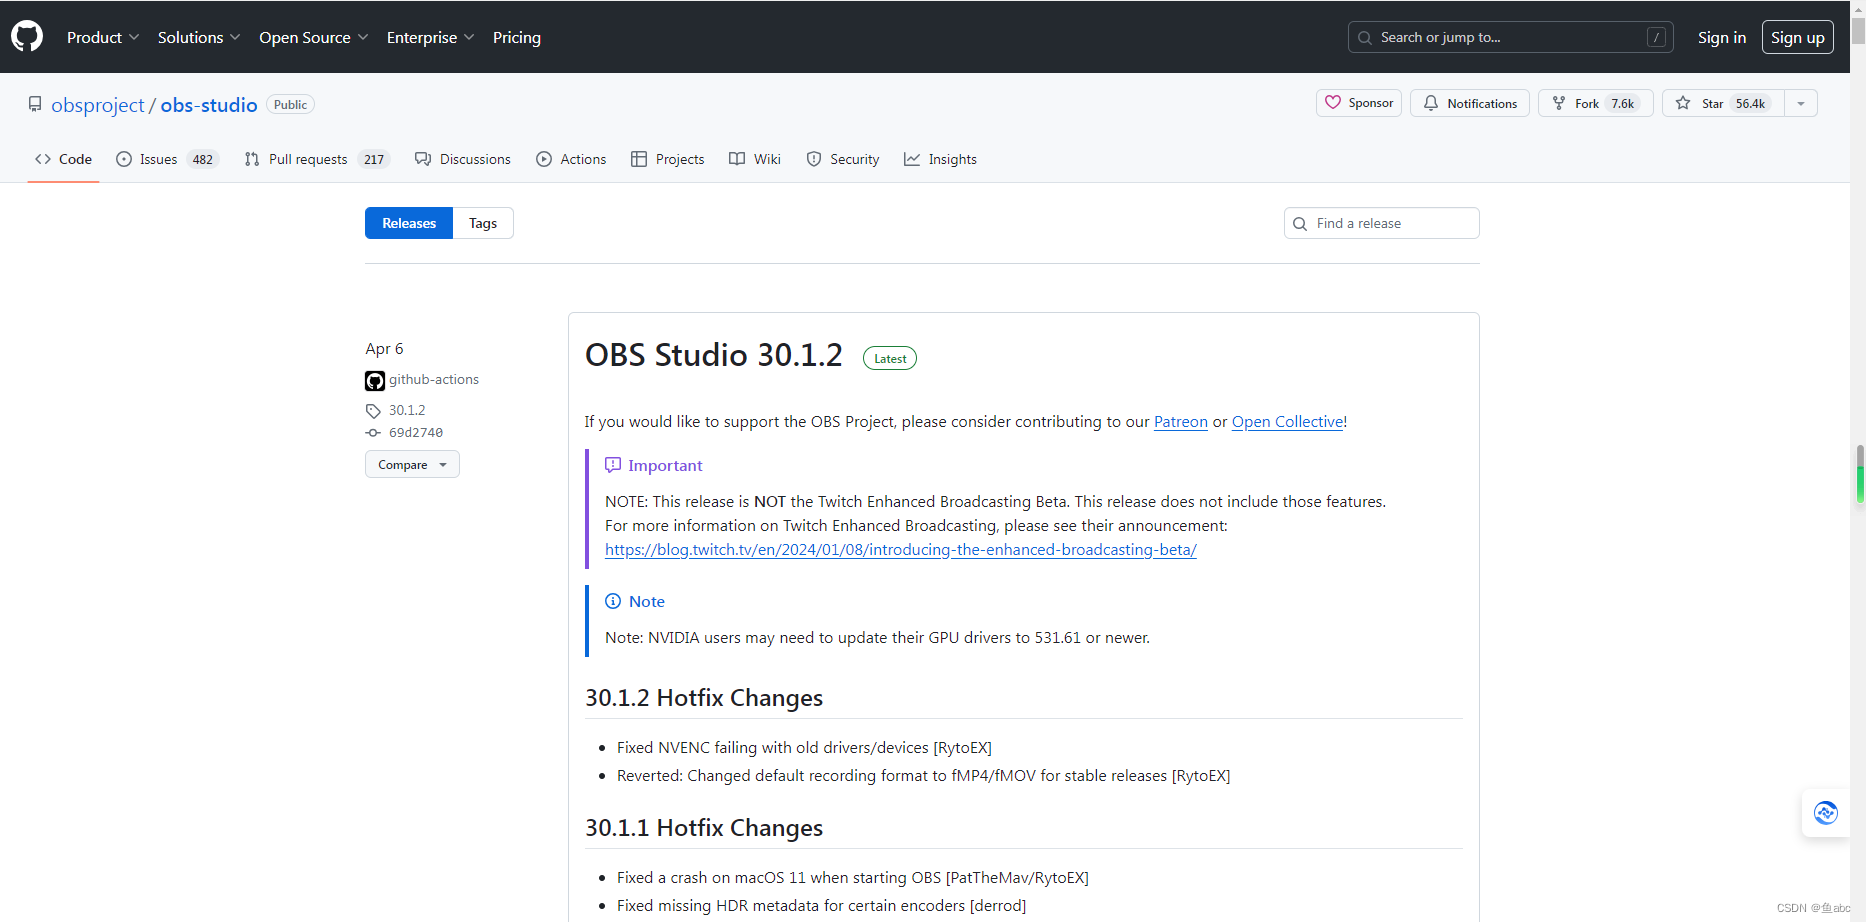Click the 7.6k fork count
1866x922 pixels.
click(x=1622, y=103)
